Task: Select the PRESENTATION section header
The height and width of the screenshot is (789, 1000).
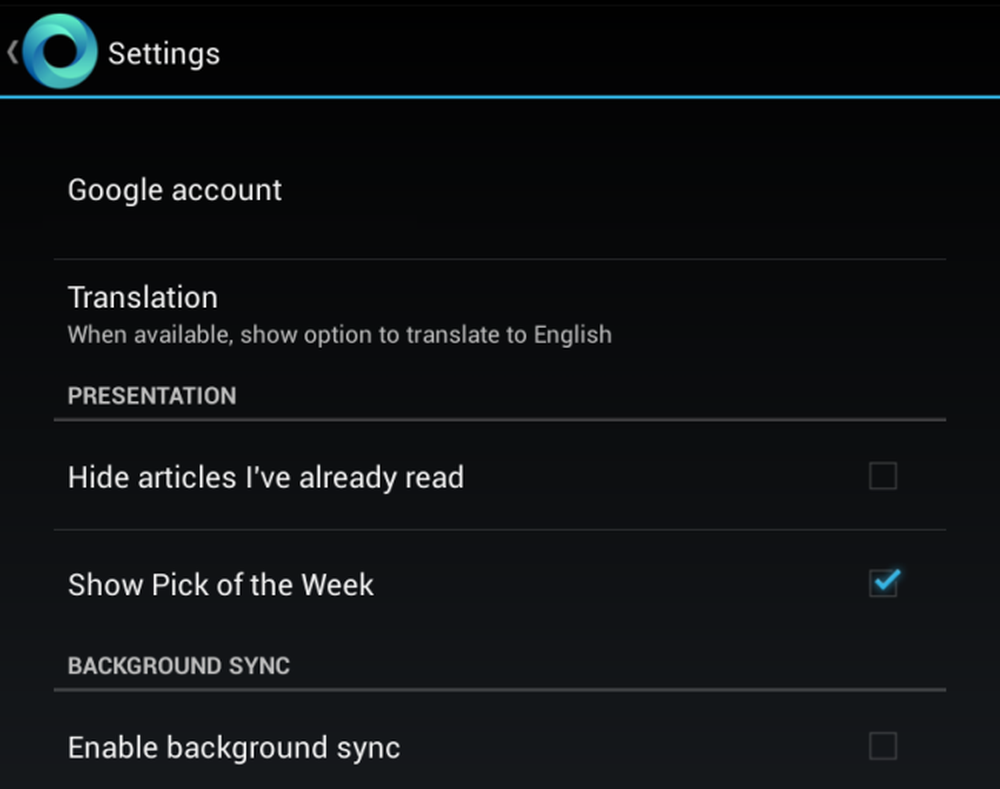Action: tap(152, 395)
